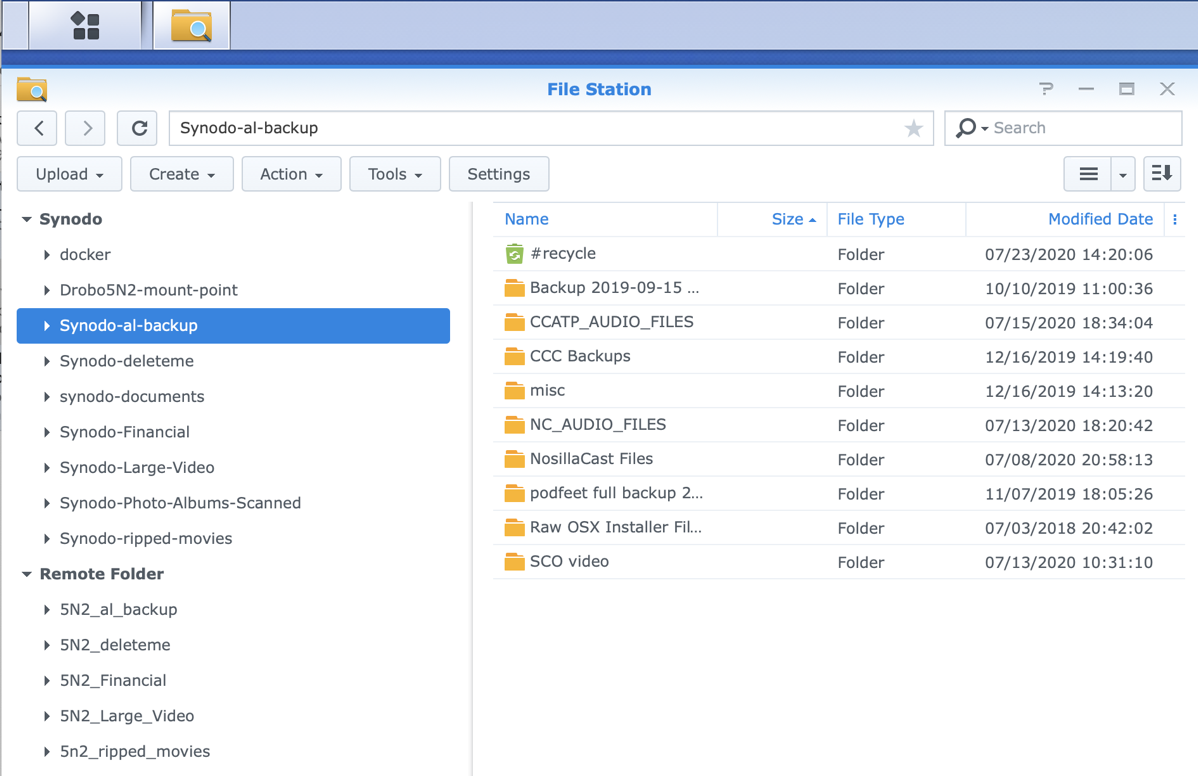Switch to list view mode icon
Image resolution: width=1198 pixels, height=776 pixels.
pos(1088,174)
